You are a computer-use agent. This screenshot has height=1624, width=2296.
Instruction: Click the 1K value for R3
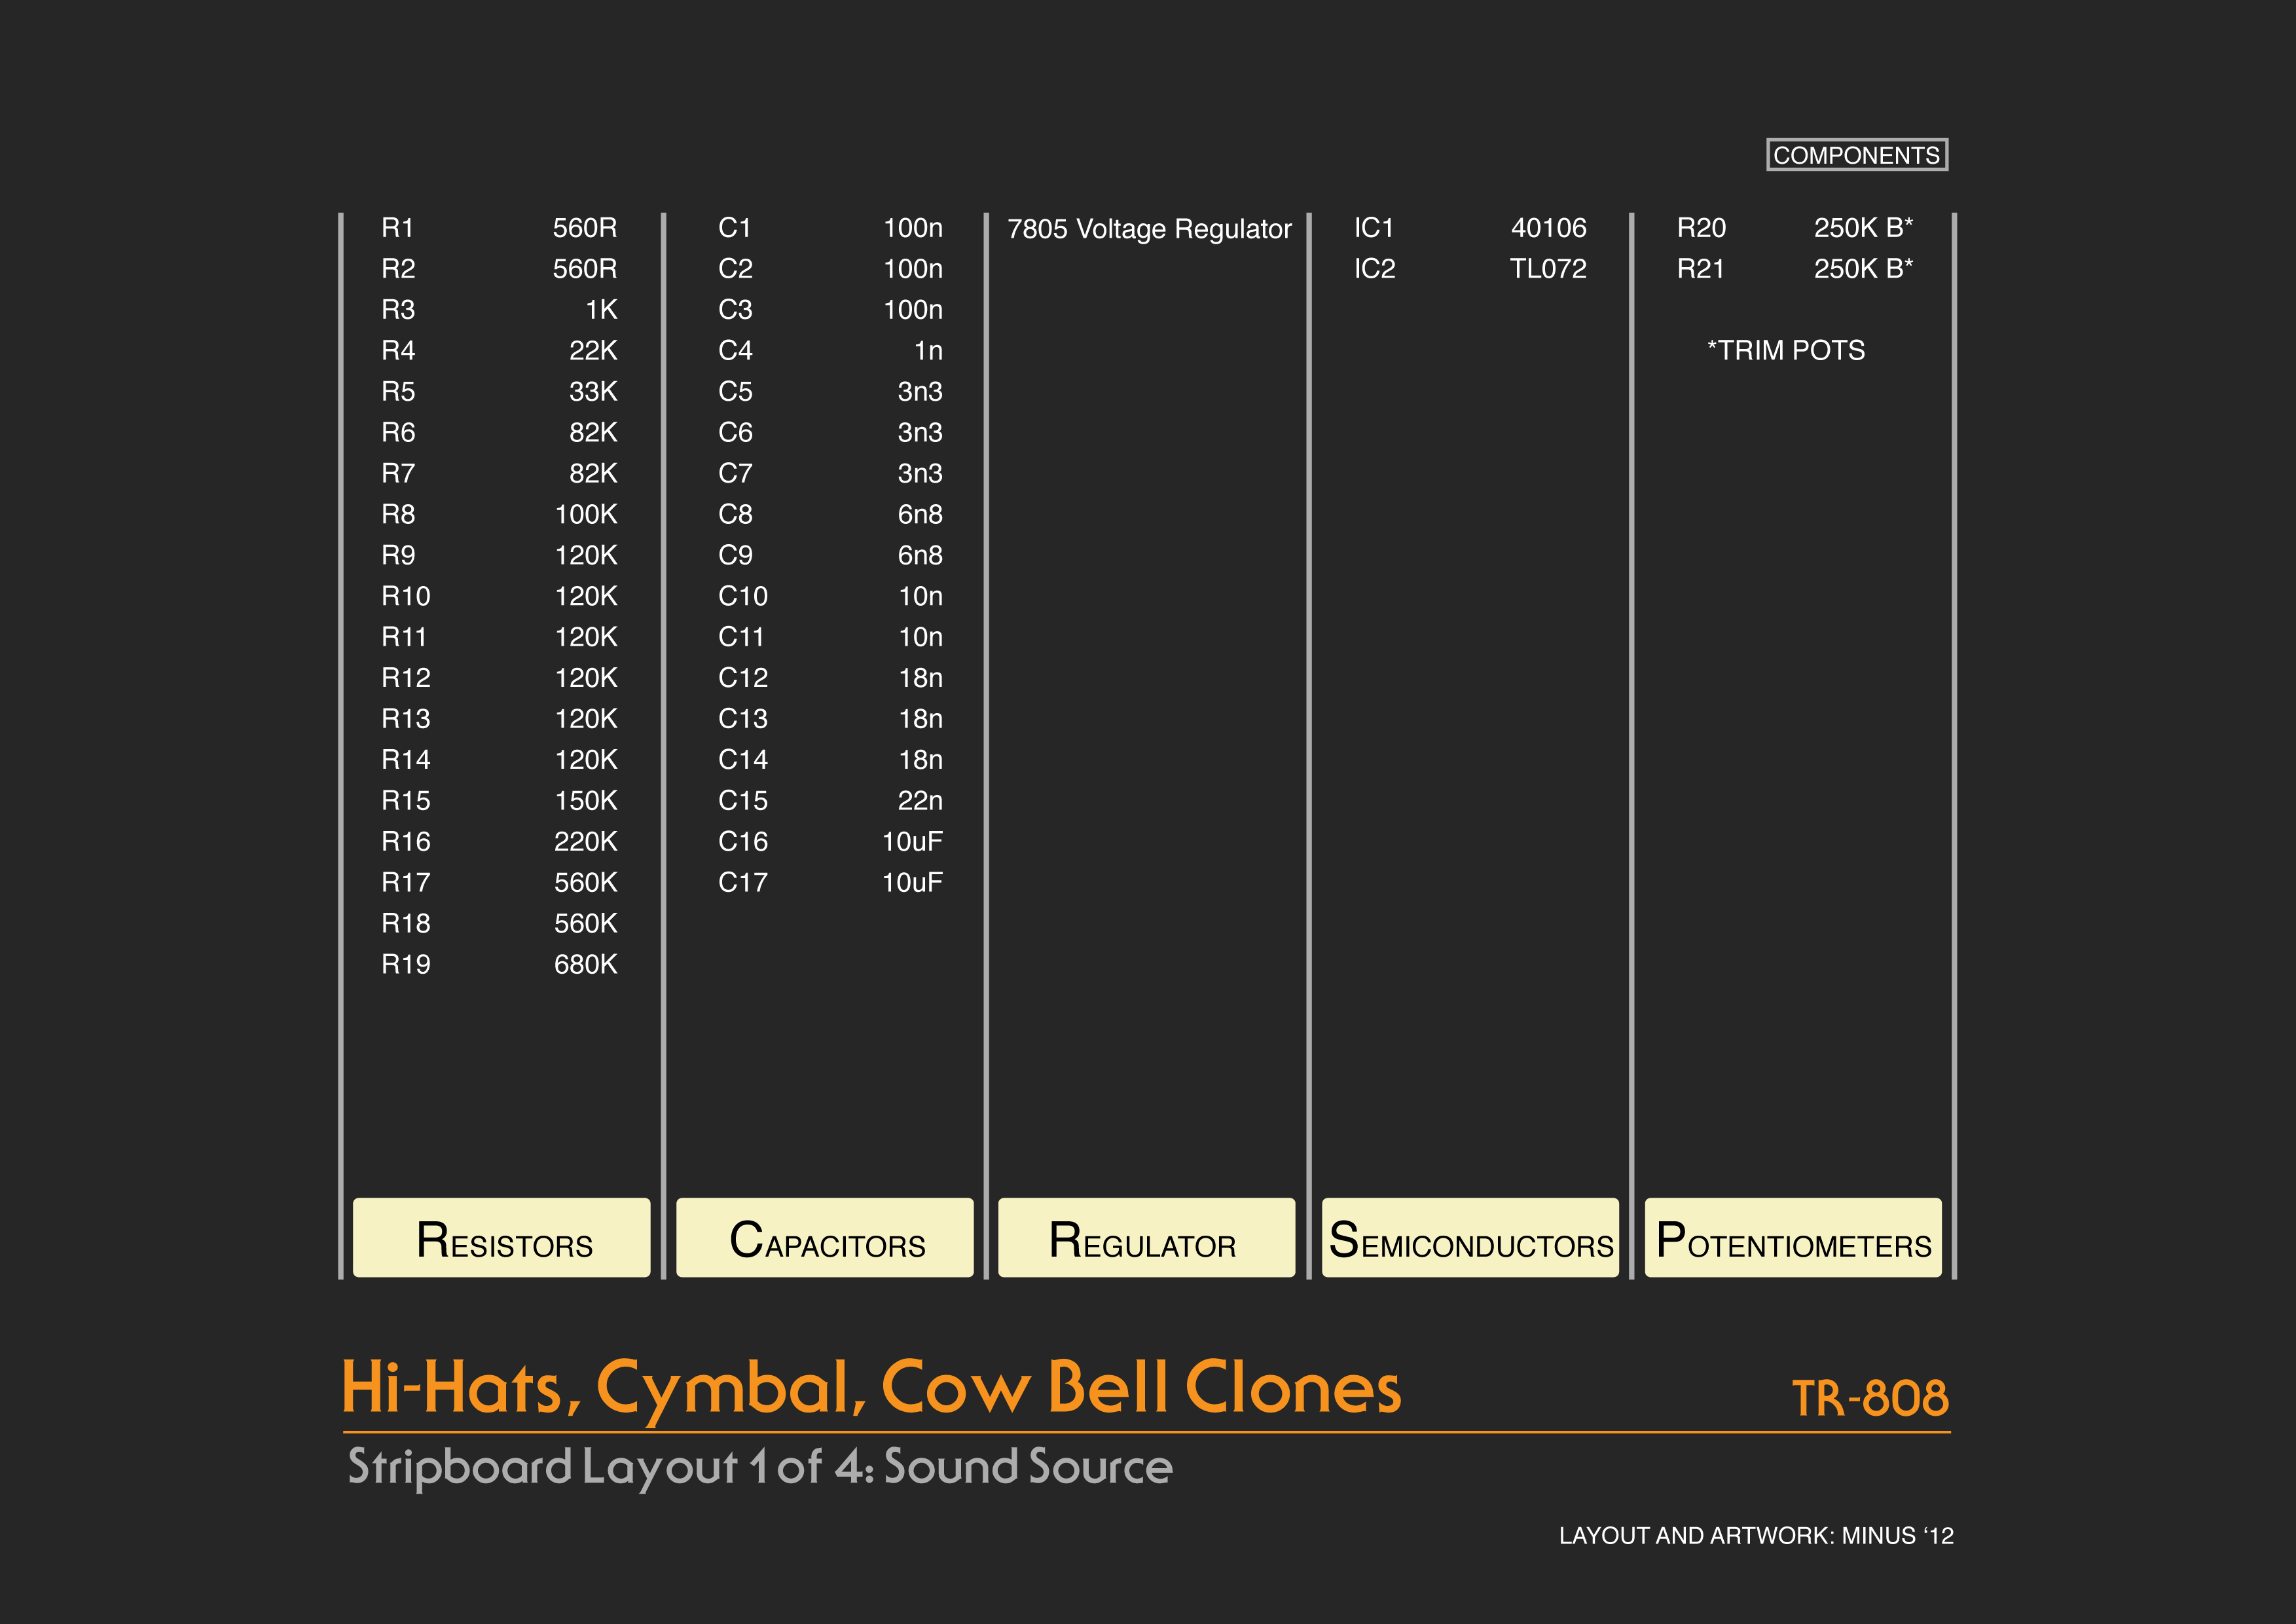pyautogui.click(x=602, y=310)
